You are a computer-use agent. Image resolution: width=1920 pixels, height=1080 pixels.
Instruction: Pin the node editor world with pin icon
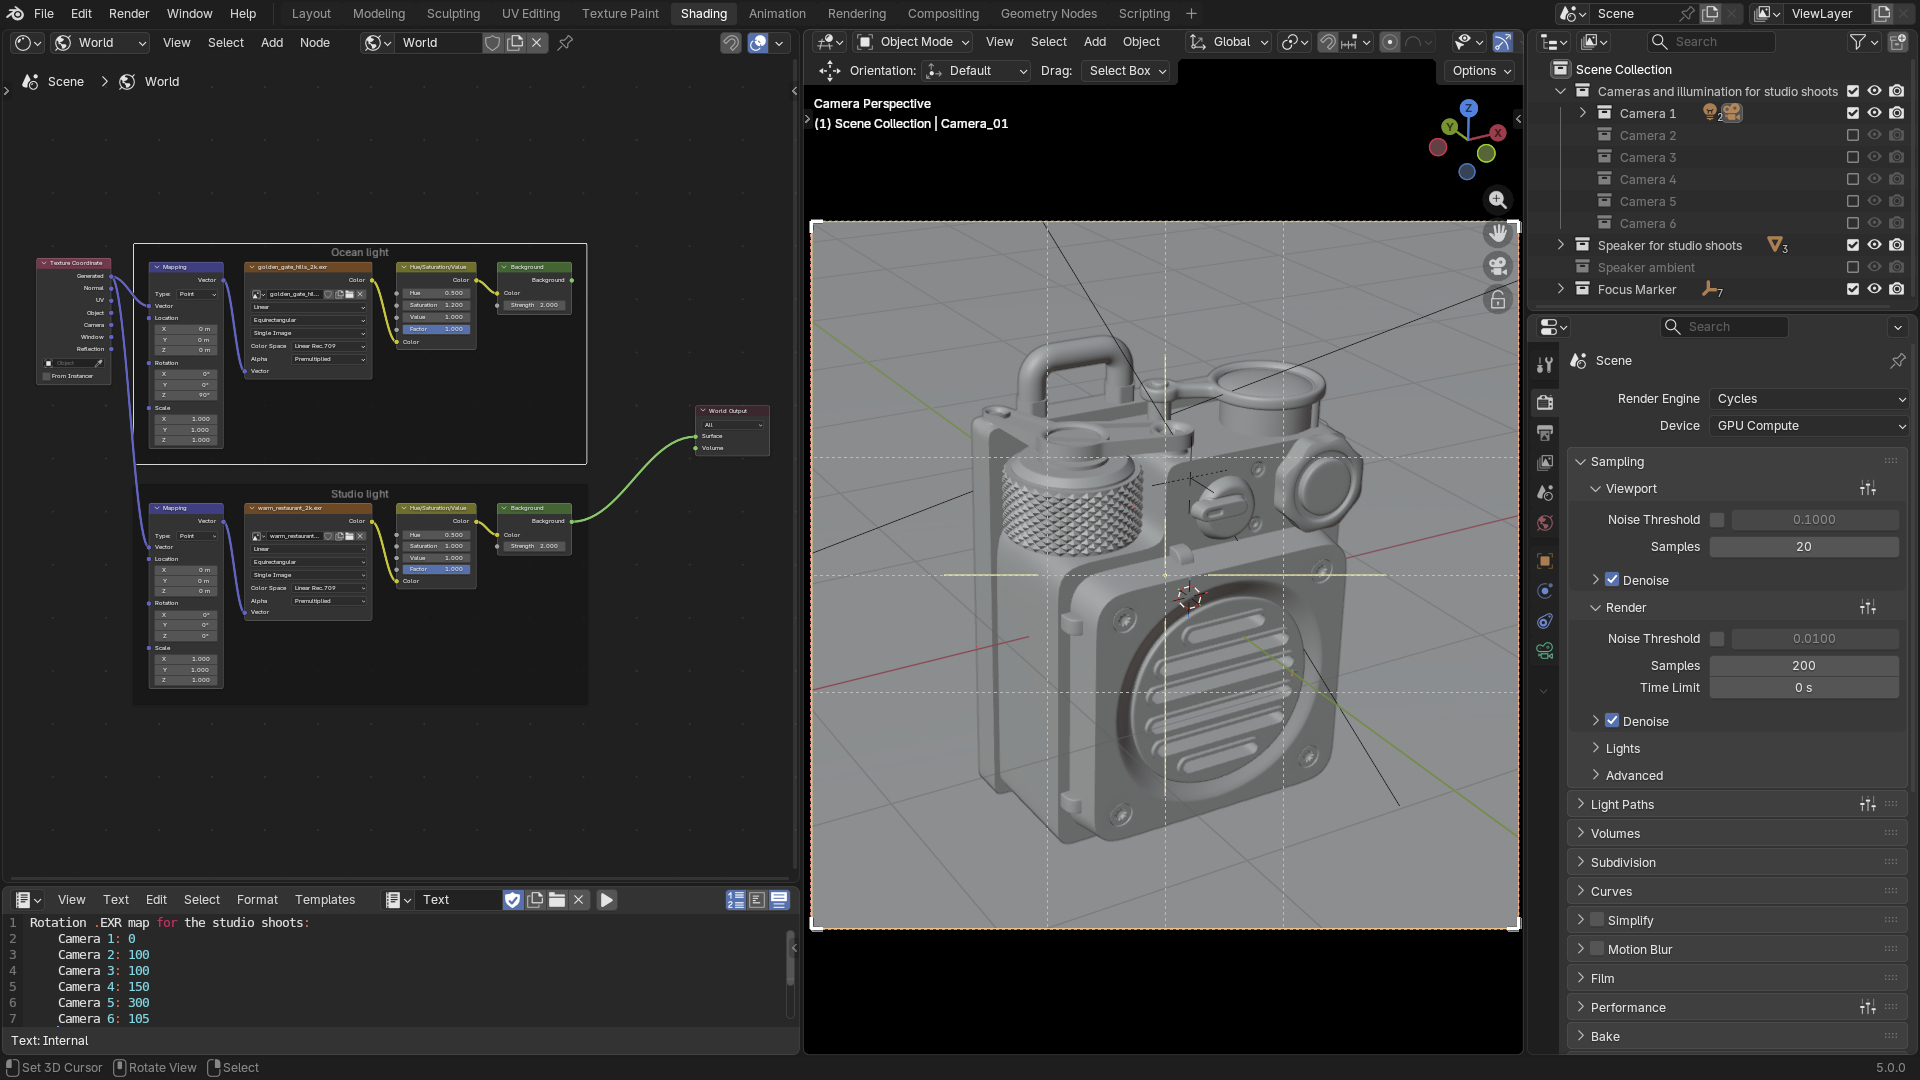pos(565,43)
